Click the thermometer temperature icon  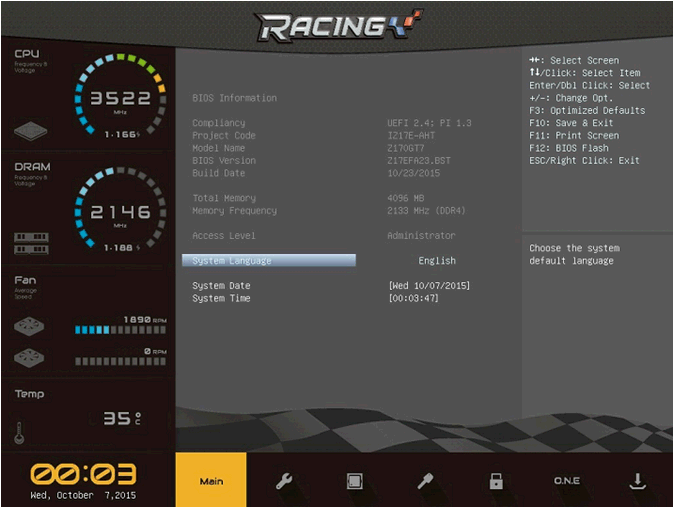[19, 432]
